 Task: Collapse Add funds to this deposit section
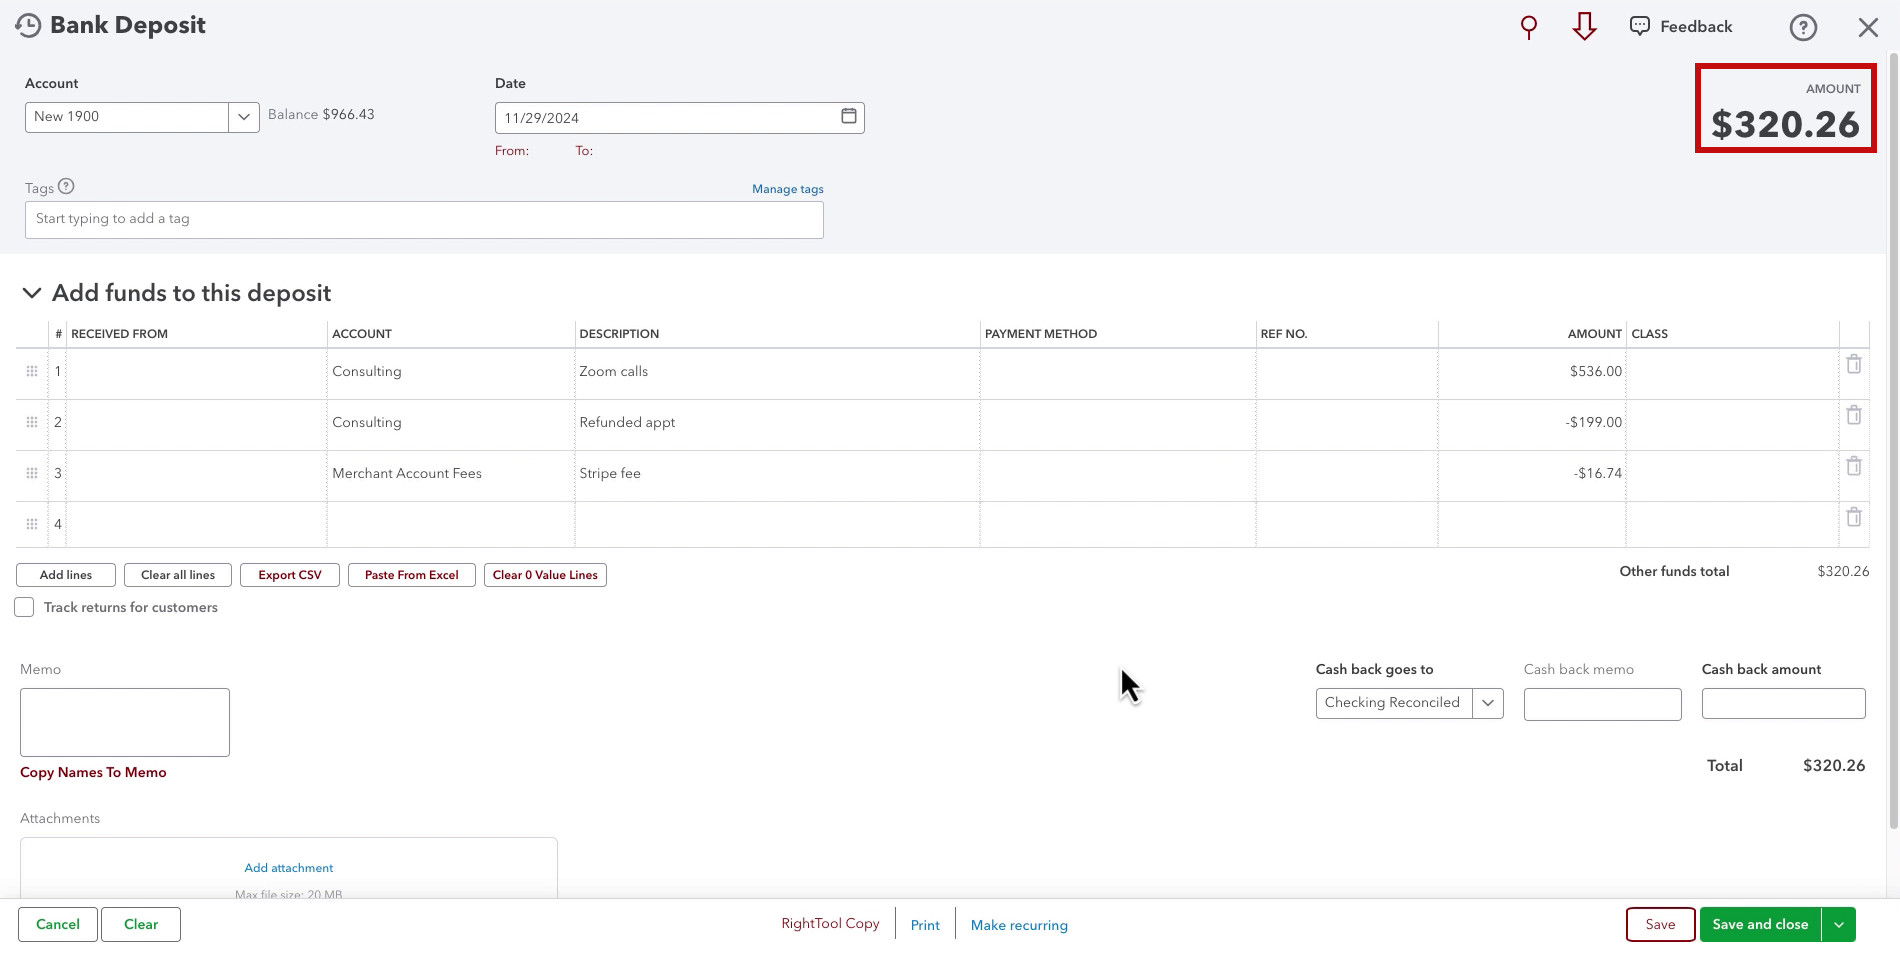tap(32, 293)
